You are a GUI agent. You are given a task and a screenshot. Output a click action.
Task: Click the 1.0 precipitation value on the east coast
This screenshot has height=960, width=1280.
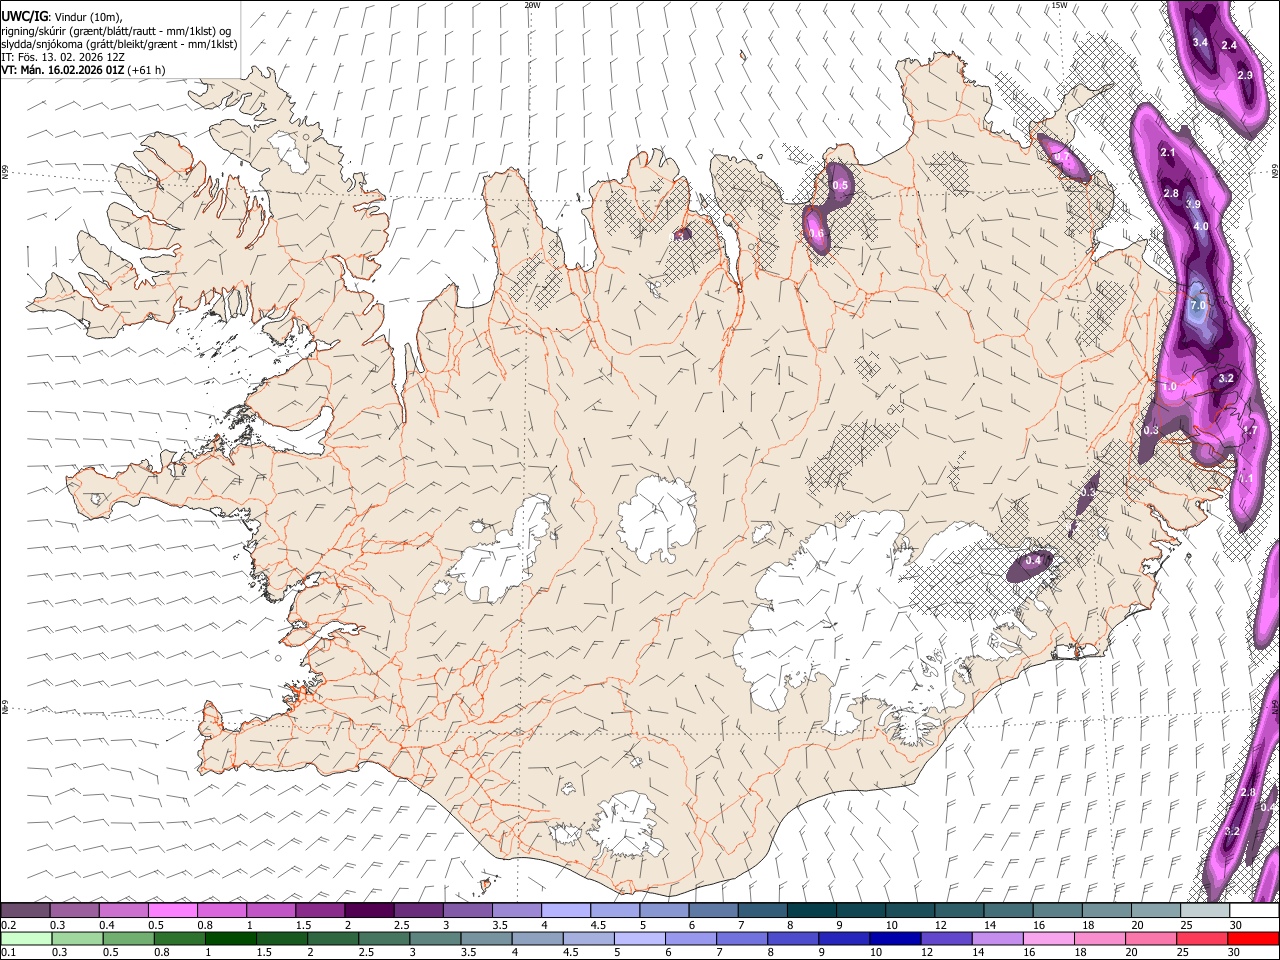pos(1169,387)
